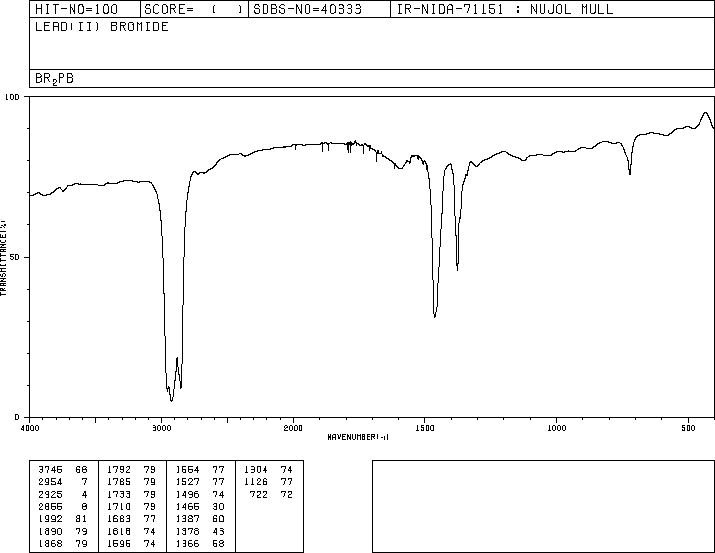The image size is (715, 553).
Task: Click transmittance value 60 beside 1387
Action: tap(218, 519)
